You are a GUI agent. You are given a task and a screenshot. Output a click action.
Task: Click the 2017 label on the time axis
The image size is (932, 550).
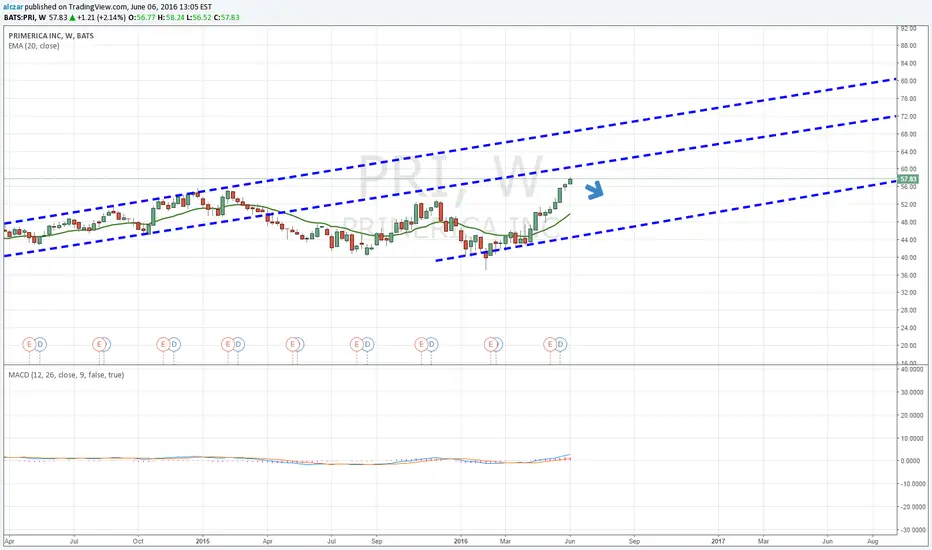pos(718,542)
